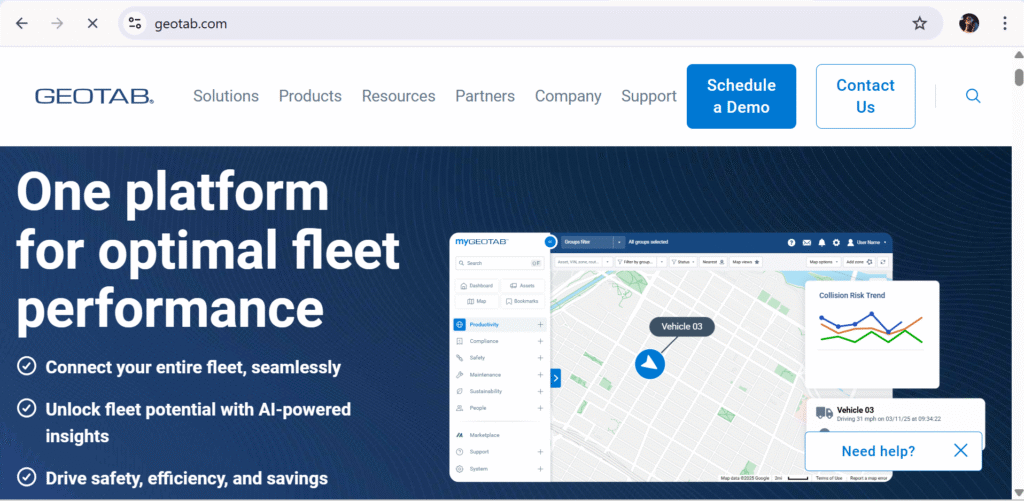Expand the Safety plus sign
Screen dimensions: 1024x501
pyautogui.click(x=540, y=358)
